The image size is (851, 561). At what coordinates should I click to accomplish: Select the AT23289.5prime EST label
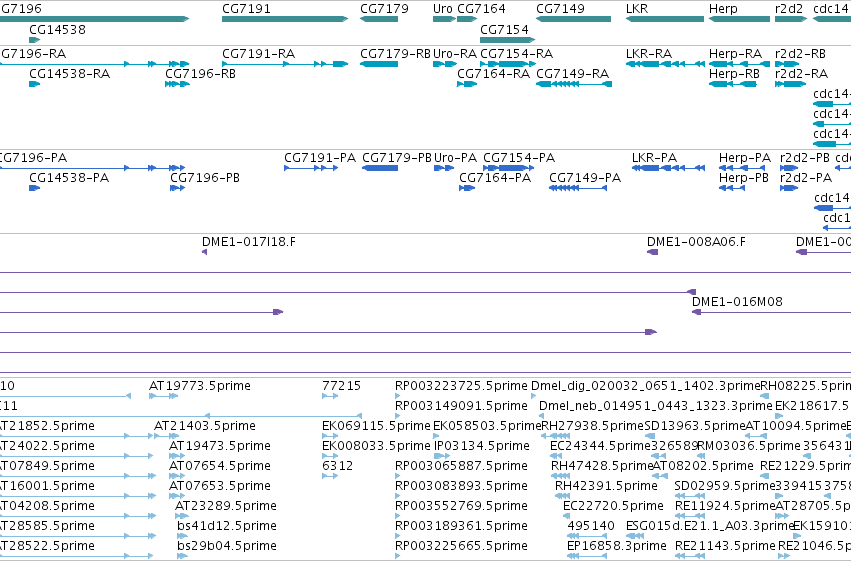(x=225, y=506)
